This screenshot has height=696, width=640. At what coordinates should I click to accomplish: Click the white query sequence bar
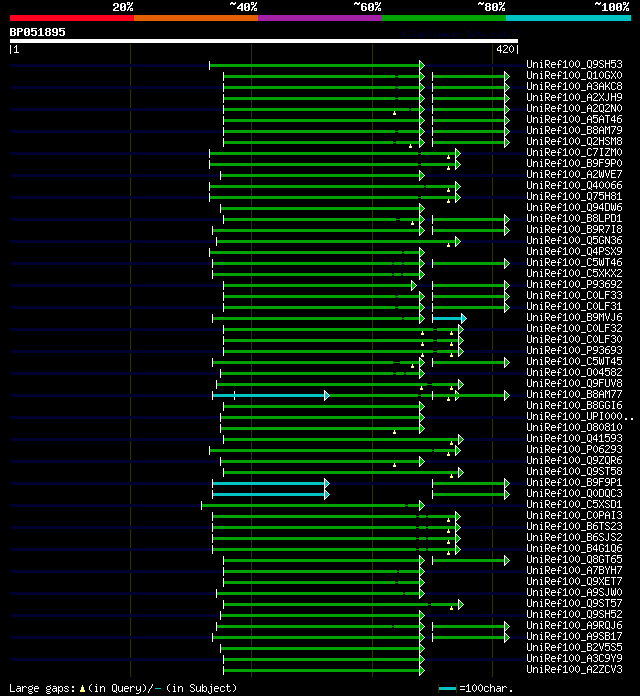tap(264, 41)
